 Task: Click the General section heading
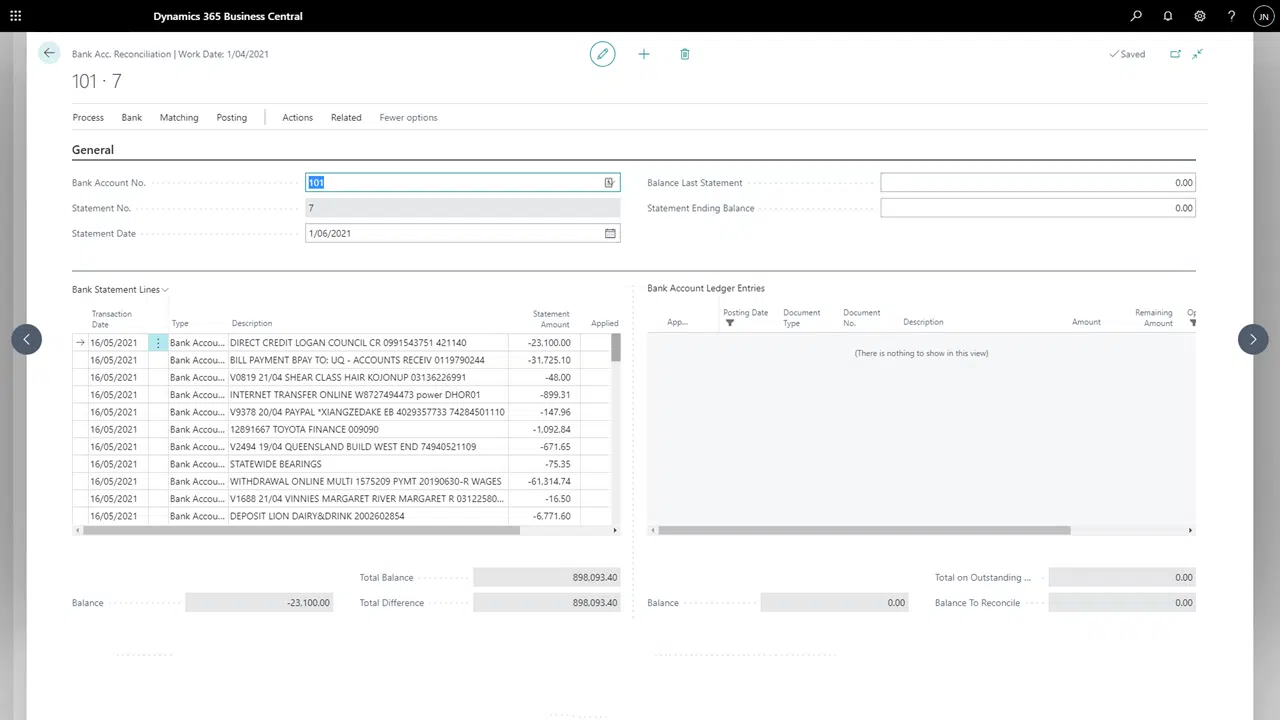(x=93, y=150)
